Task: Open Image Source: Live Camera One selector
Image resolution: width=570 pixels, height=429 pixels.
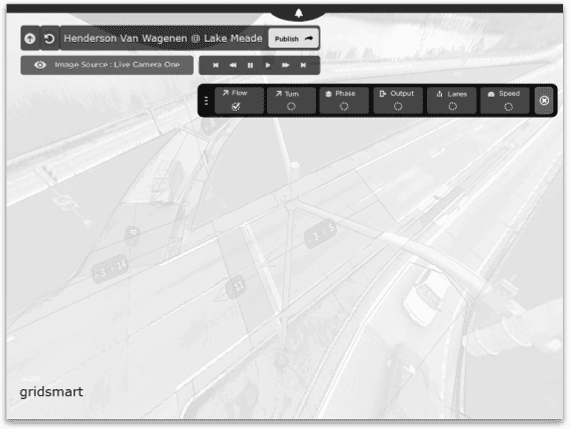Action: point(107,65)
